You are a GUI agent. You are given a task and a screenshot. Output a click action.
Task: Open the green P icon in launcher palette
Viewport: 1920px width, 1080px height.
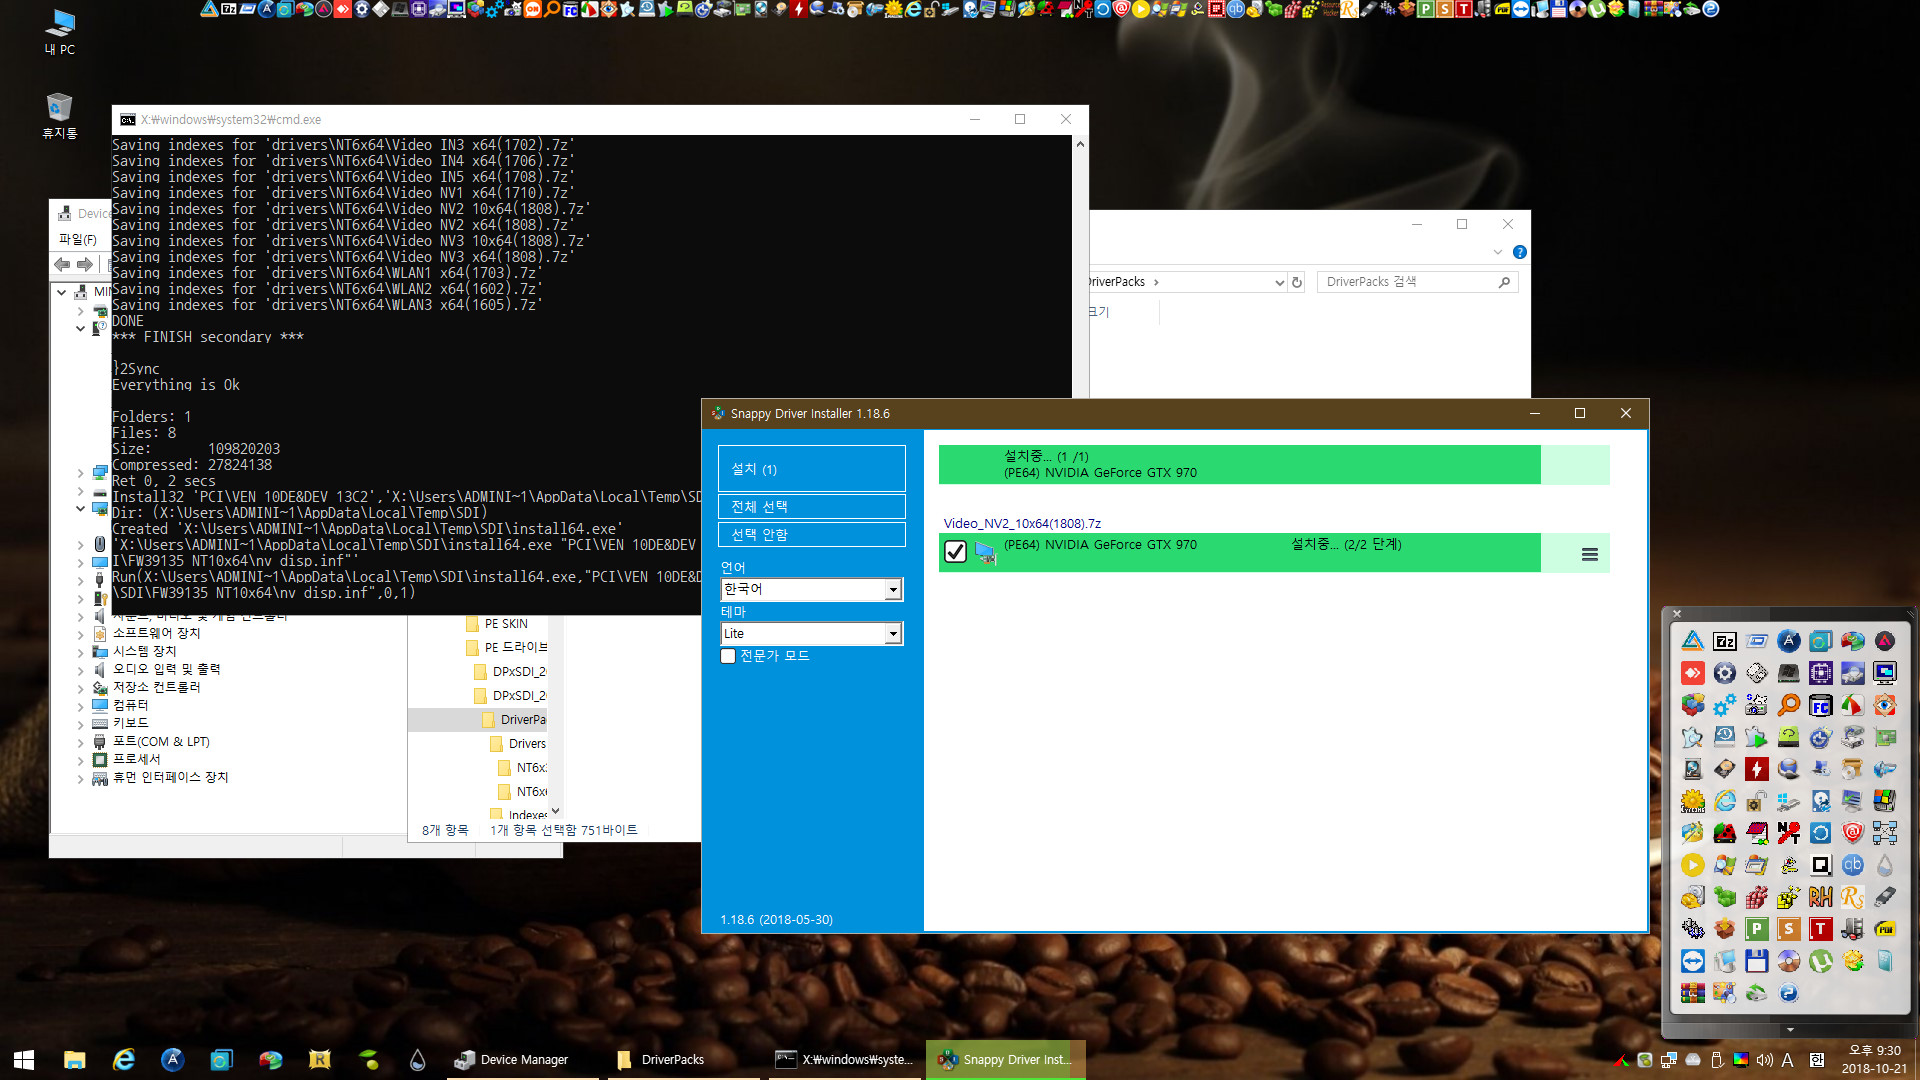point(1757,929)
